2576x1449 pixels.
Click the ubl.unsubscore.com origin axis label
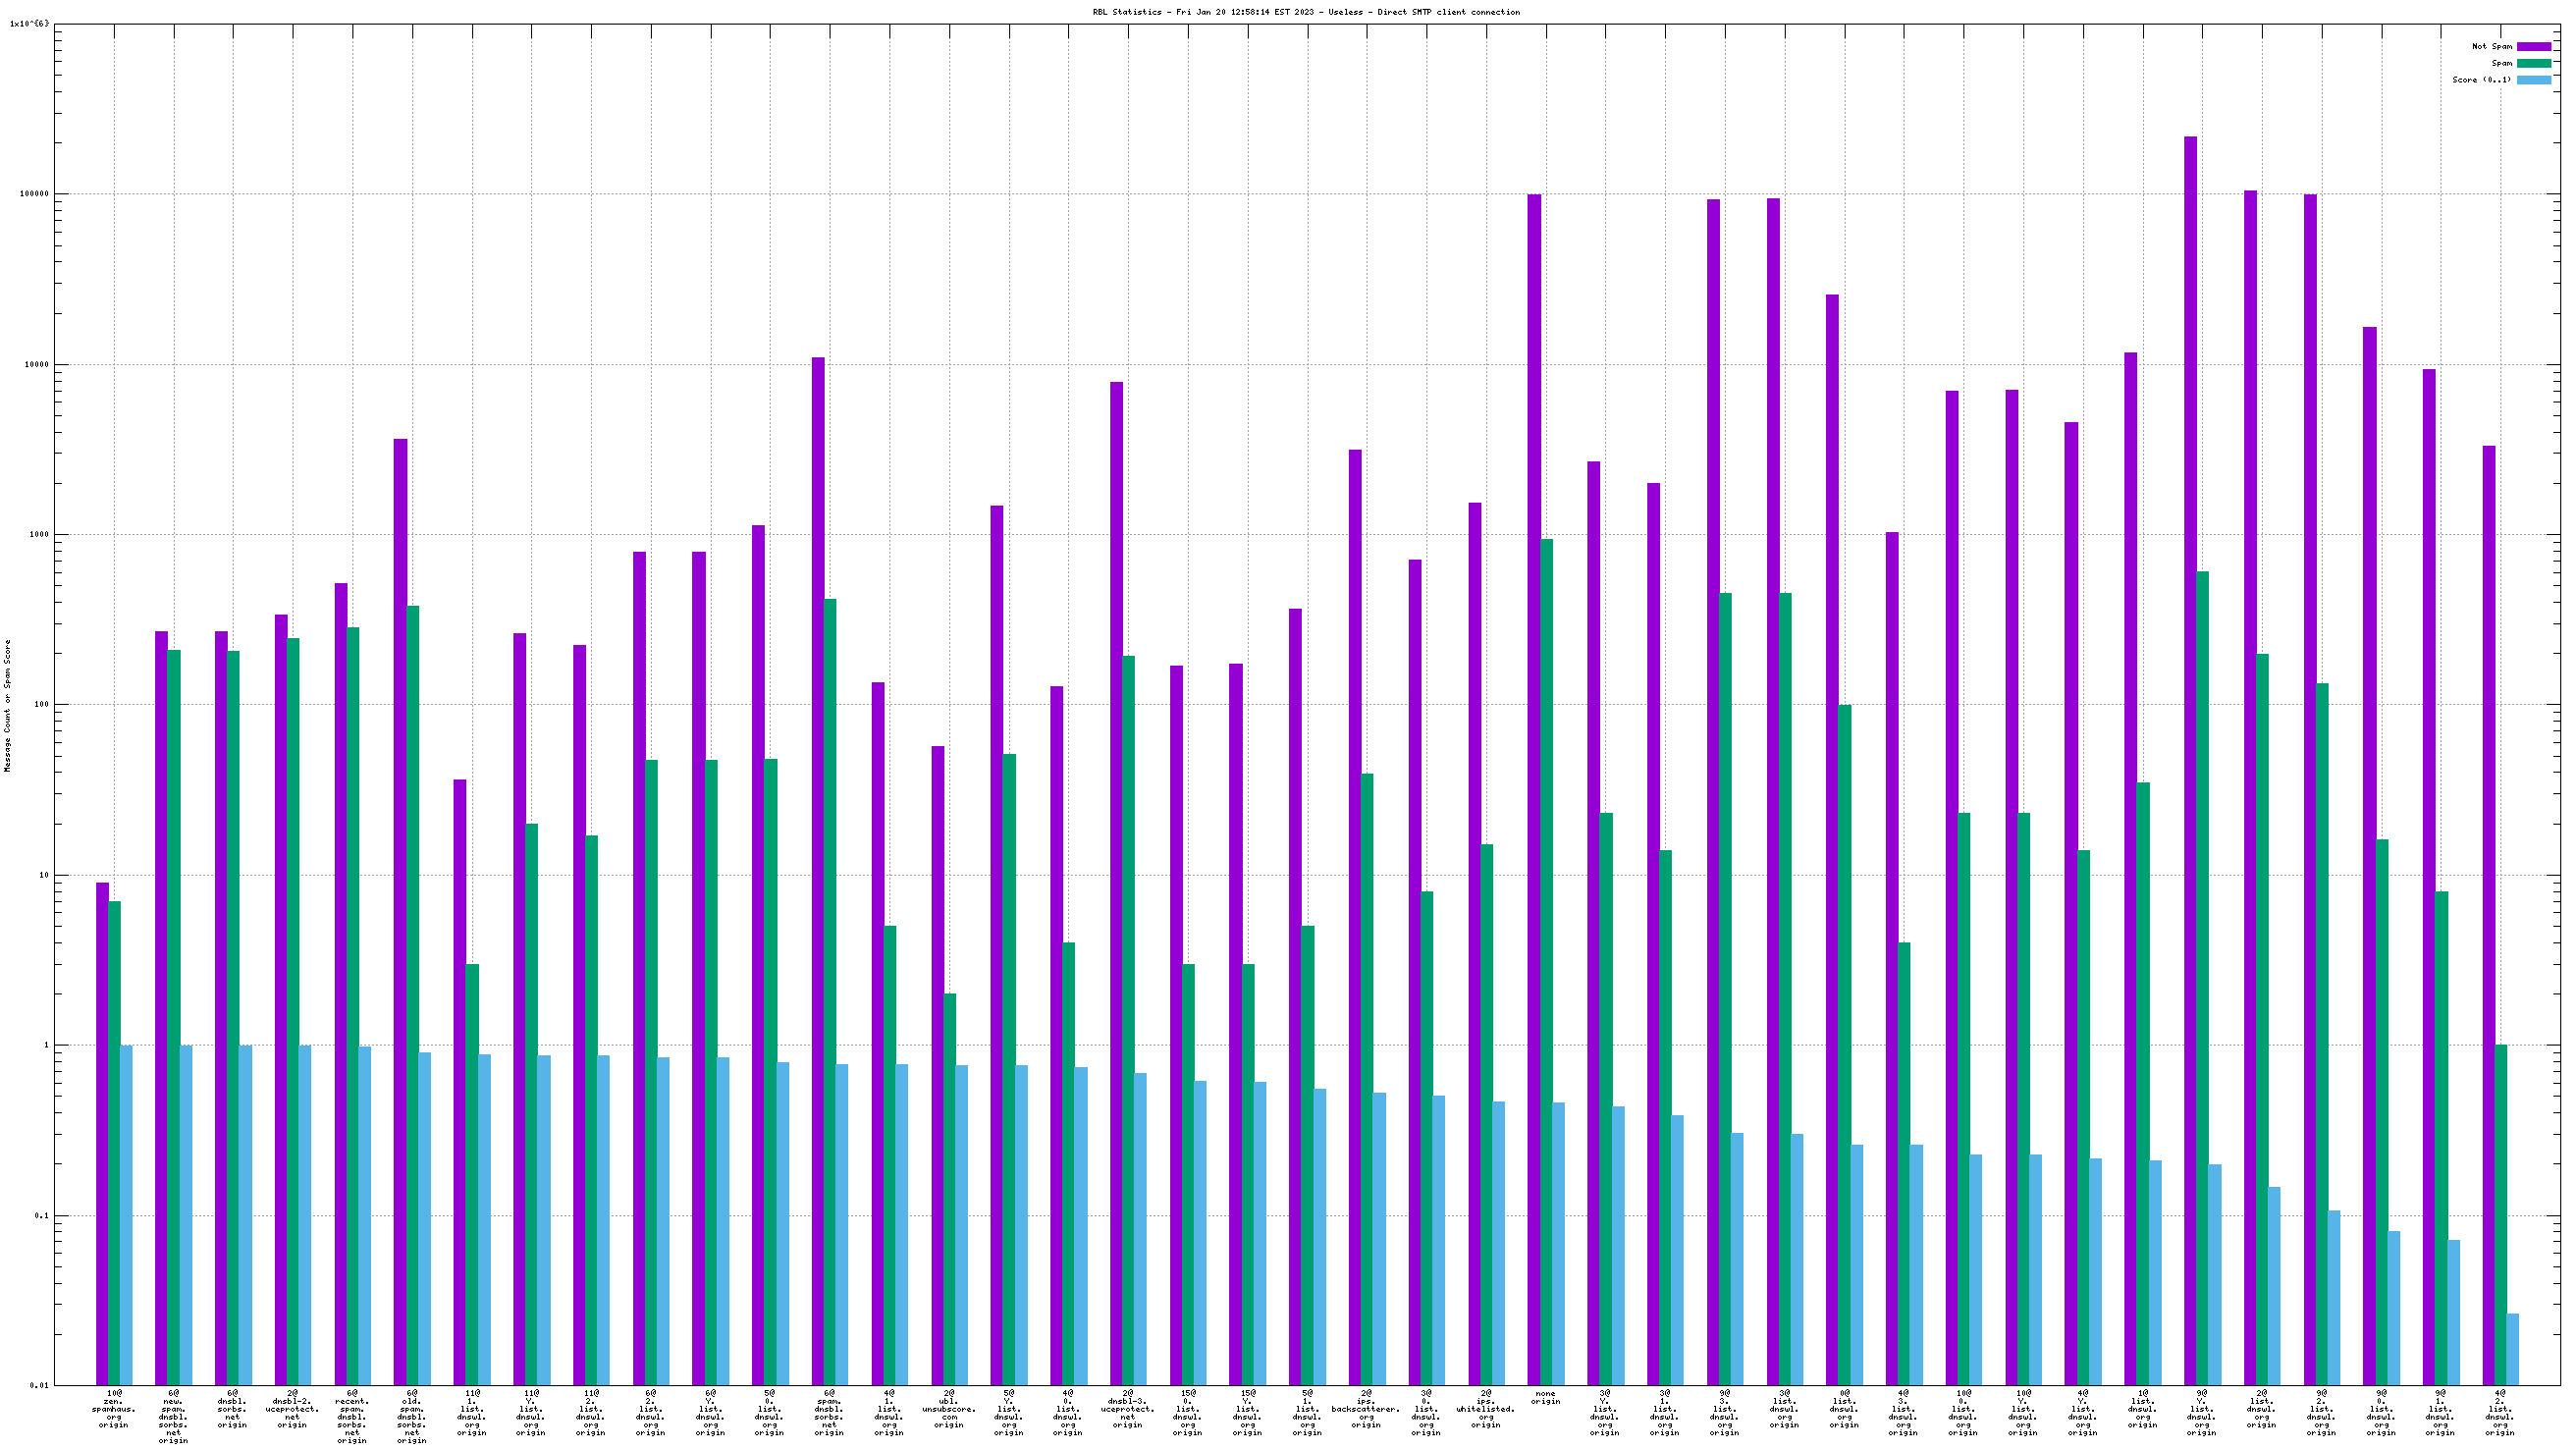949,1408
